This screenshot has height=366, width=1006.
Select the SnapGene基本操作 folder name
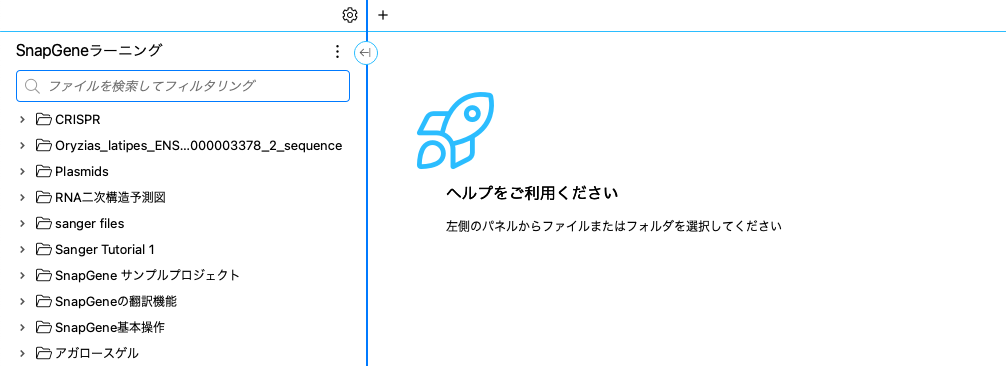[110, 327]
